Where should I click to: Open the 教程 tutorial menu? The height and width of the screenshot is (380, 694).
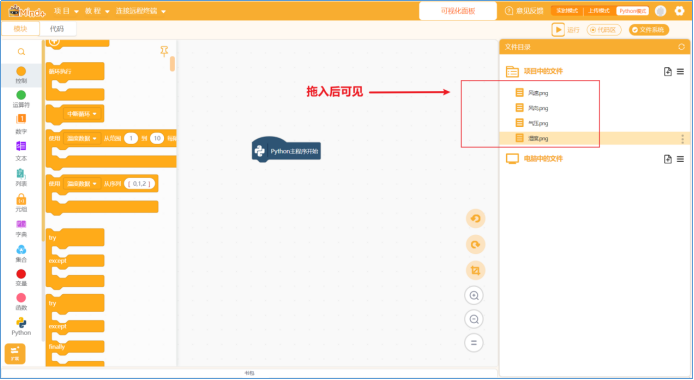coord(97,11)
